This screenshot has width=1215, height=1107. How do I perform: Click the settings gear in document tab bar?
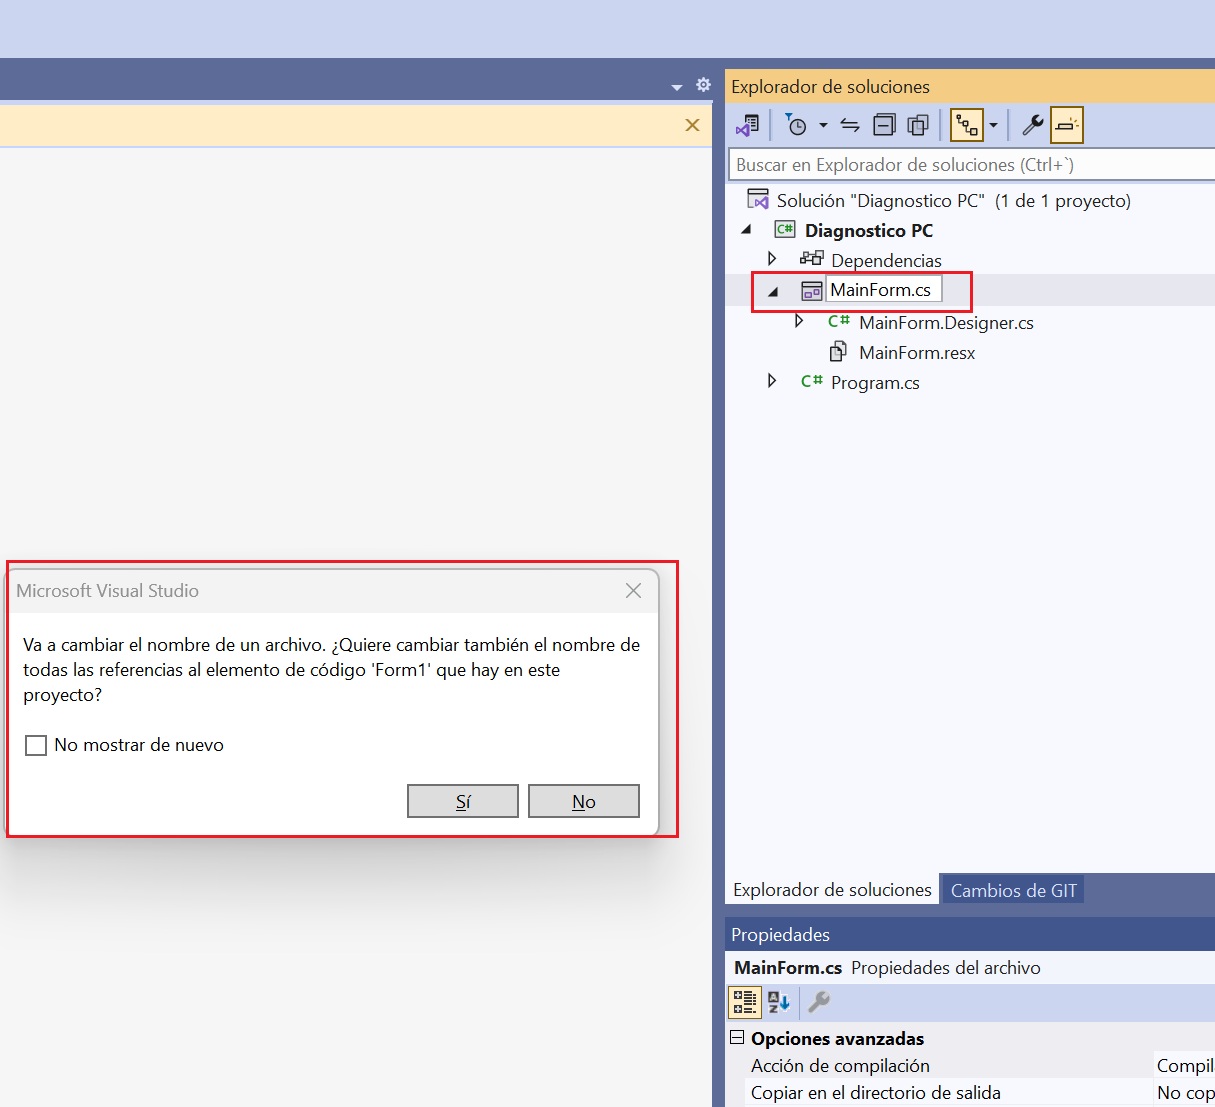pyautogui.click(x=703, y=85)
